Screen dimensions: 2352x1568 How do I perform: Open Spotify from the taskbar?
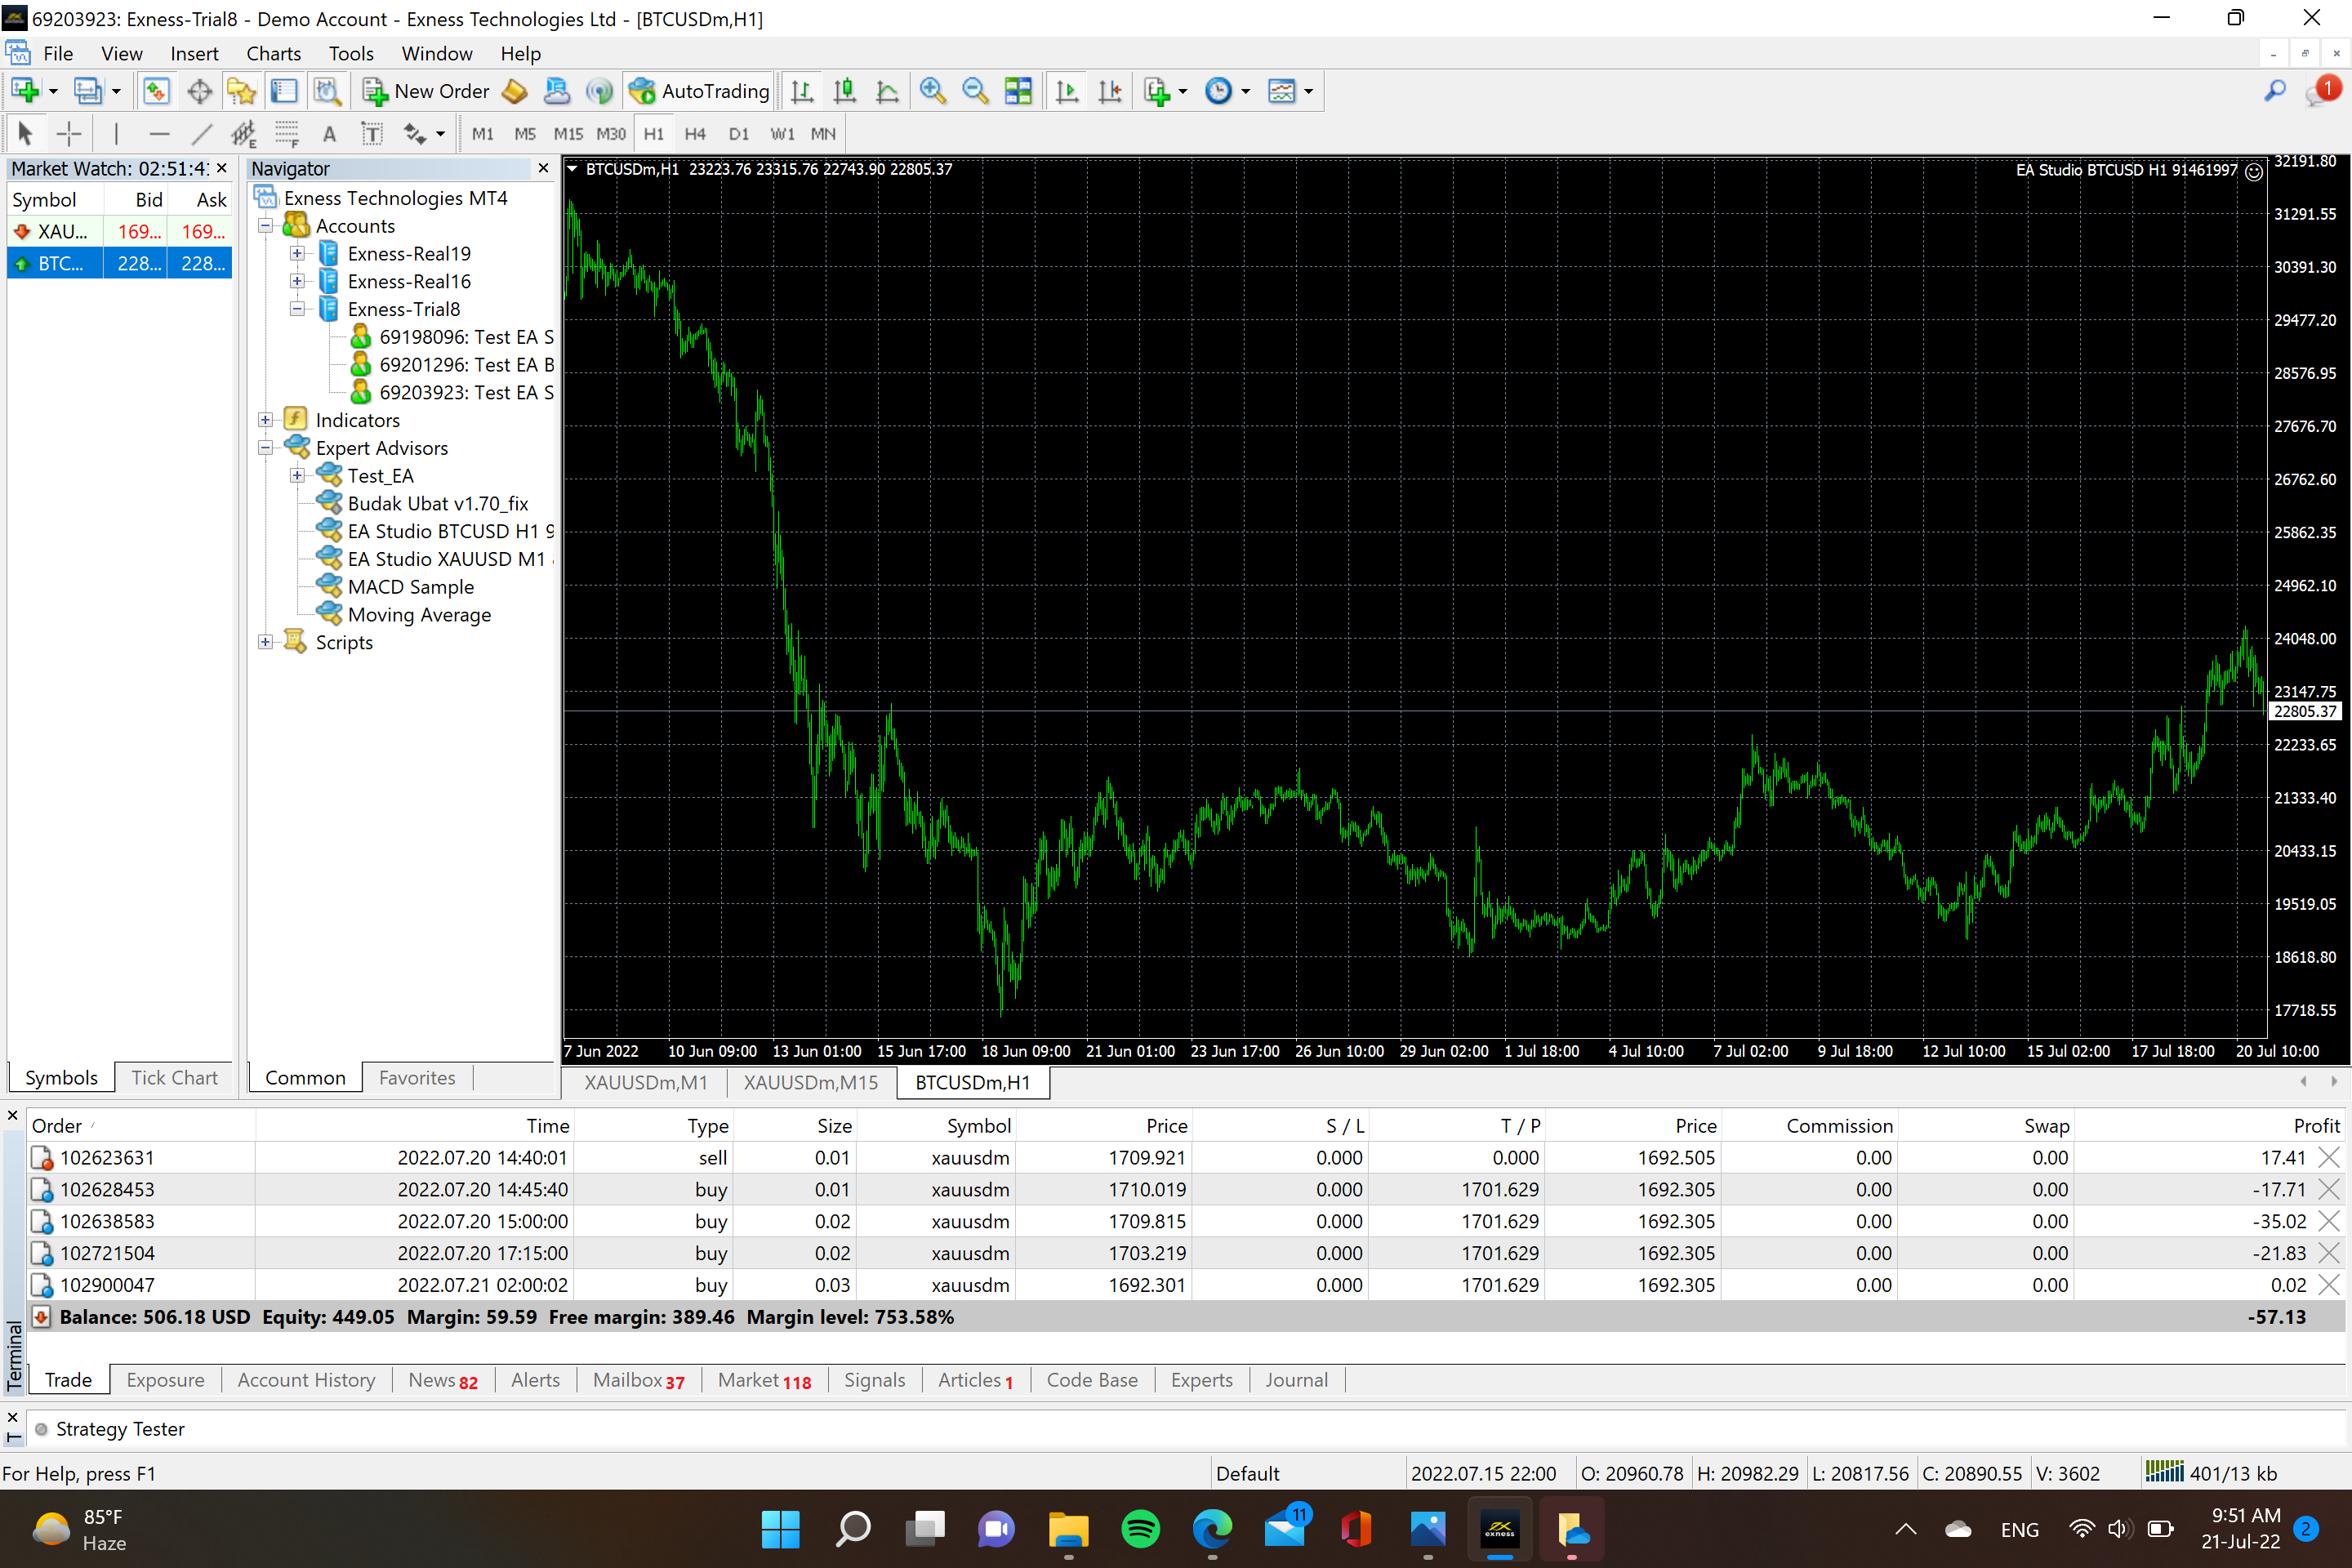tap(1140, 1529)
